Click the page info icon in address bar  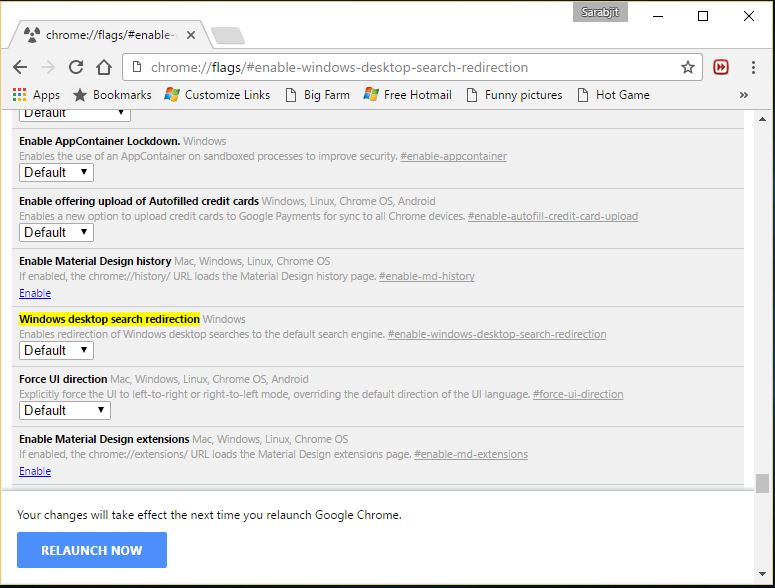pyautogui.click(x=137, y=67)
